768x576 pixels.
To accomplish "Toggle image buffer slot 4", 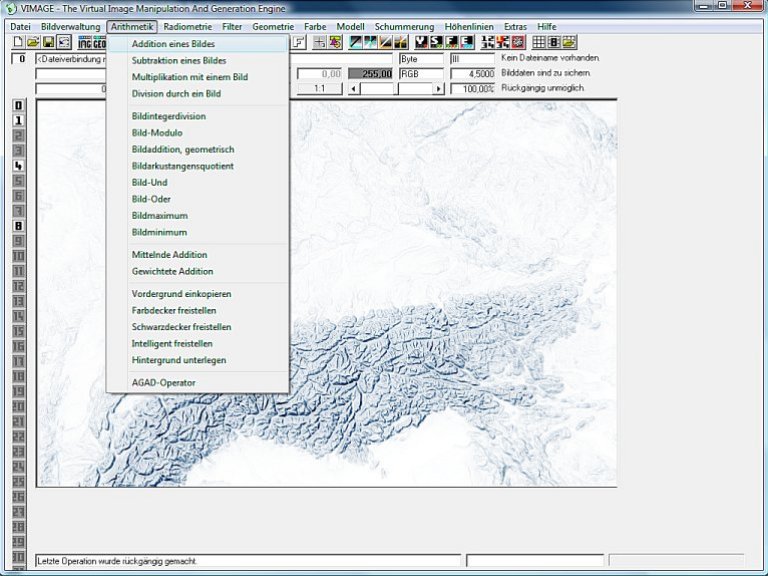I will pyautogui.click(x=18, y=165).
